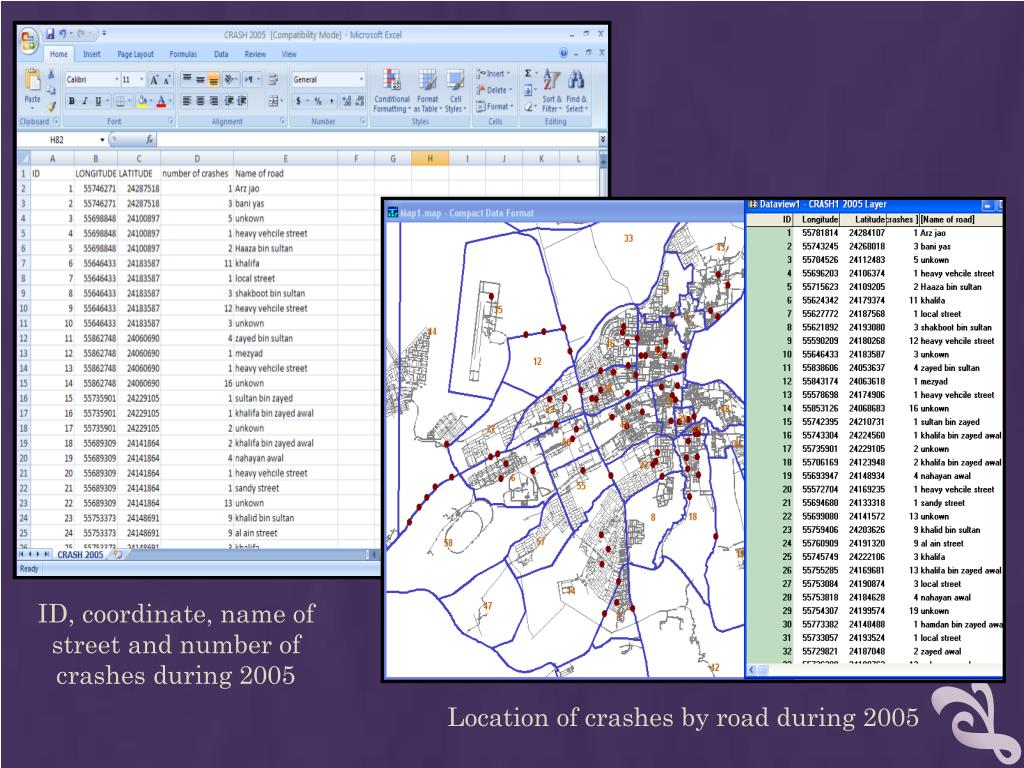Click the Save icon in quick access toolbar
1024x768 pixels.
point(50,34)
